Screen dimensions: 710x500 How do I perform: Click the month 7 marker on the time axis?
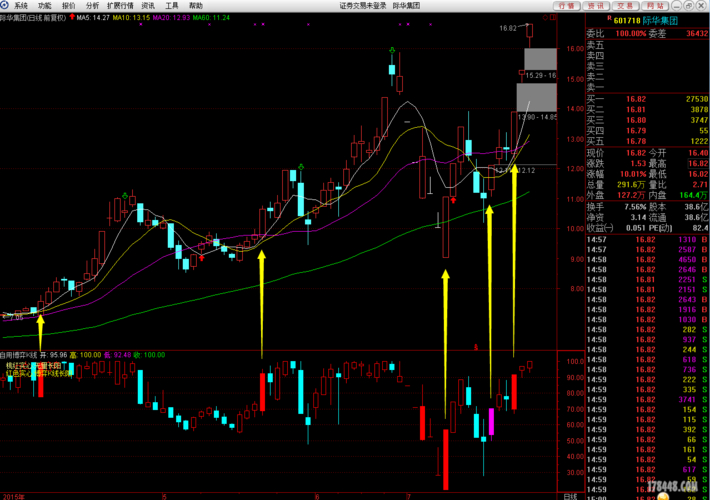pyautogui.click(x=408, y=497)
